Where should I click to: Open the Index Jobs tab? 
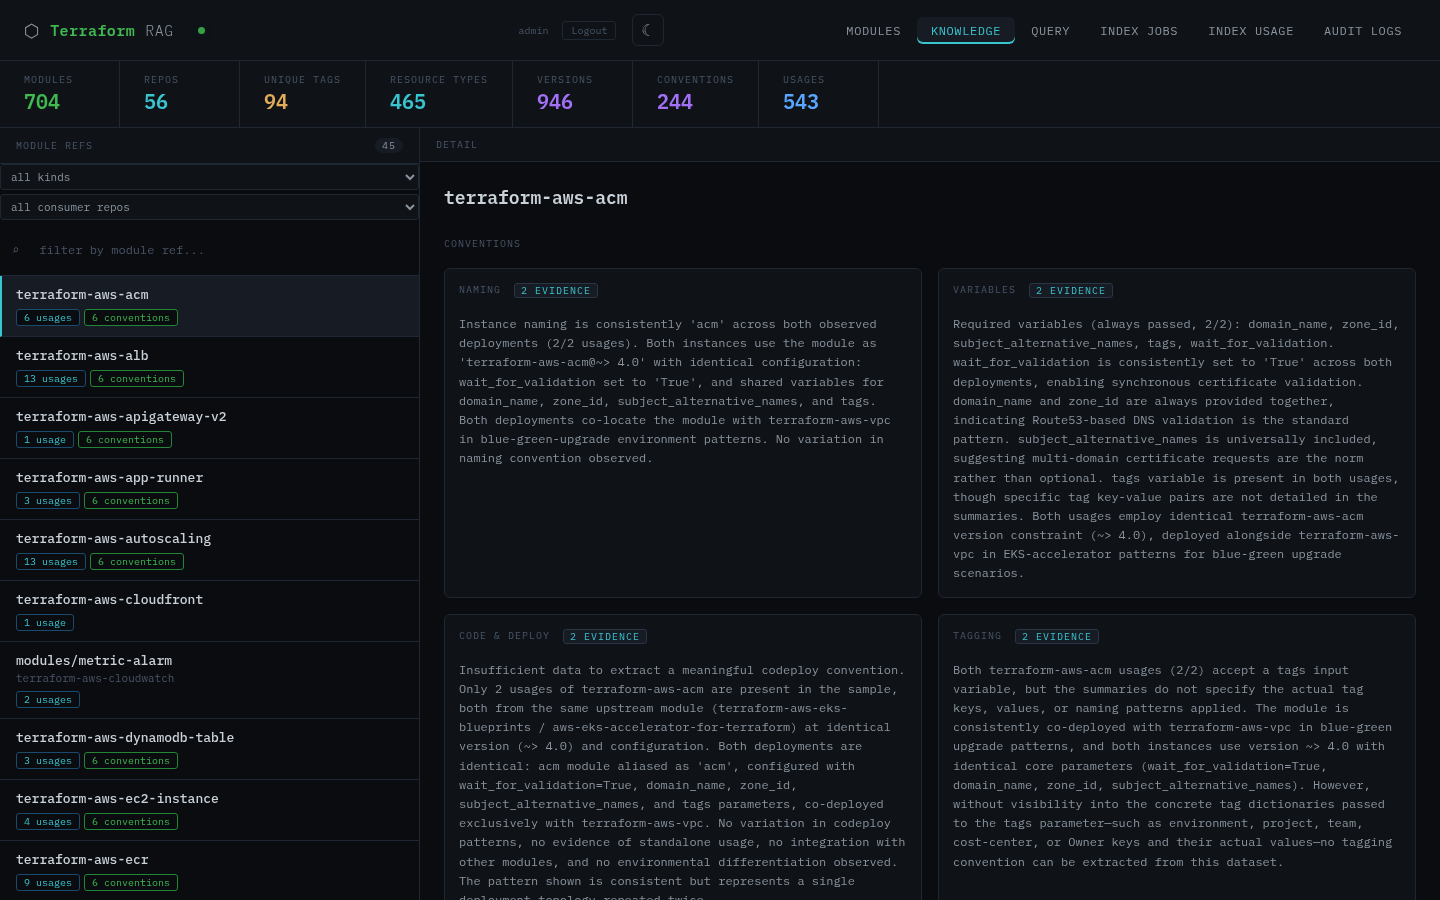point(1139,31)
